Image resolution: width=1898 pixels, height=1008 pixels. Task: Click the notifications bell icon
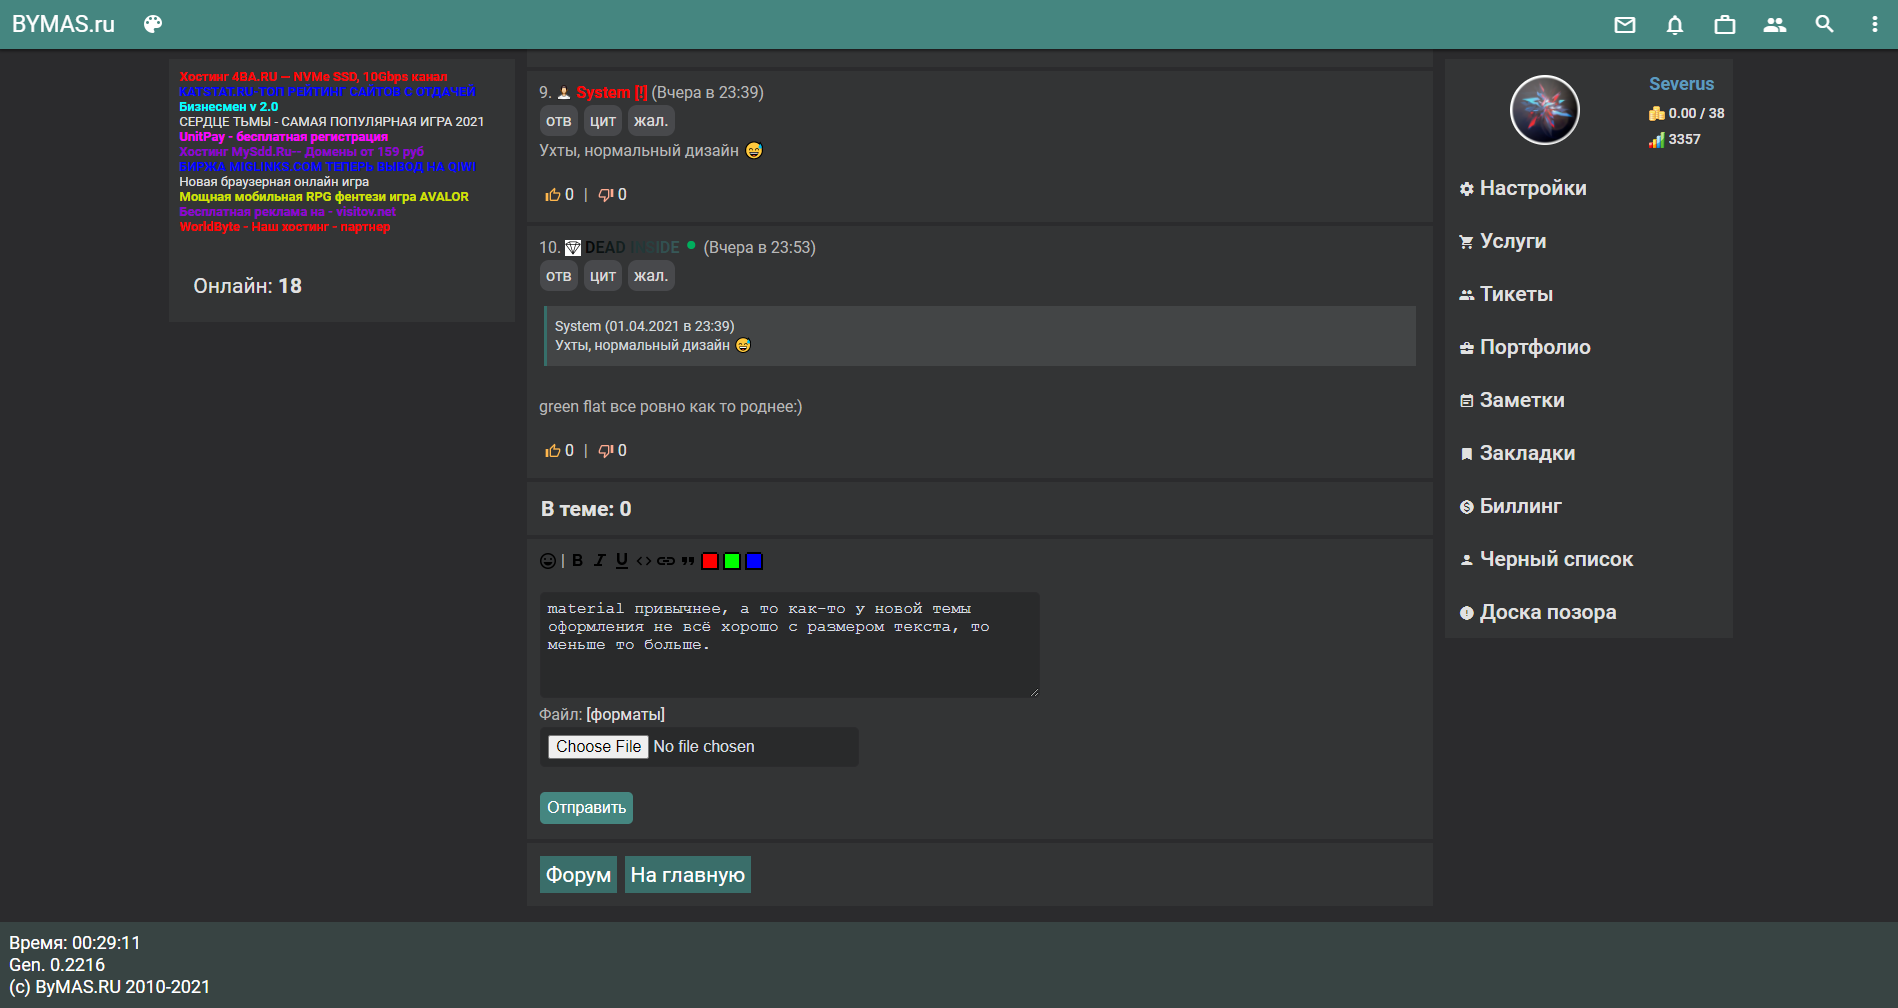(x=1675, y=25)
